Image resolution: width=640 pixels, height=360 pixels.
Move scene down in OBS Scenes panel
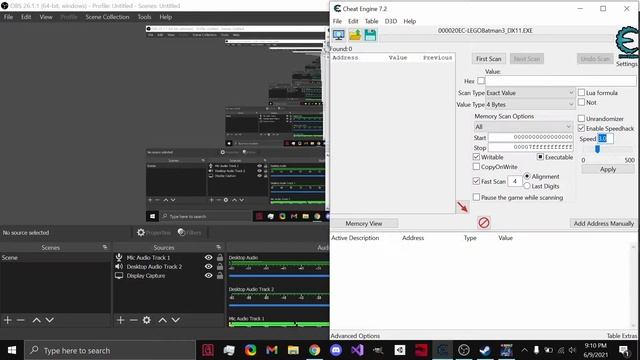tap(49, 320)
